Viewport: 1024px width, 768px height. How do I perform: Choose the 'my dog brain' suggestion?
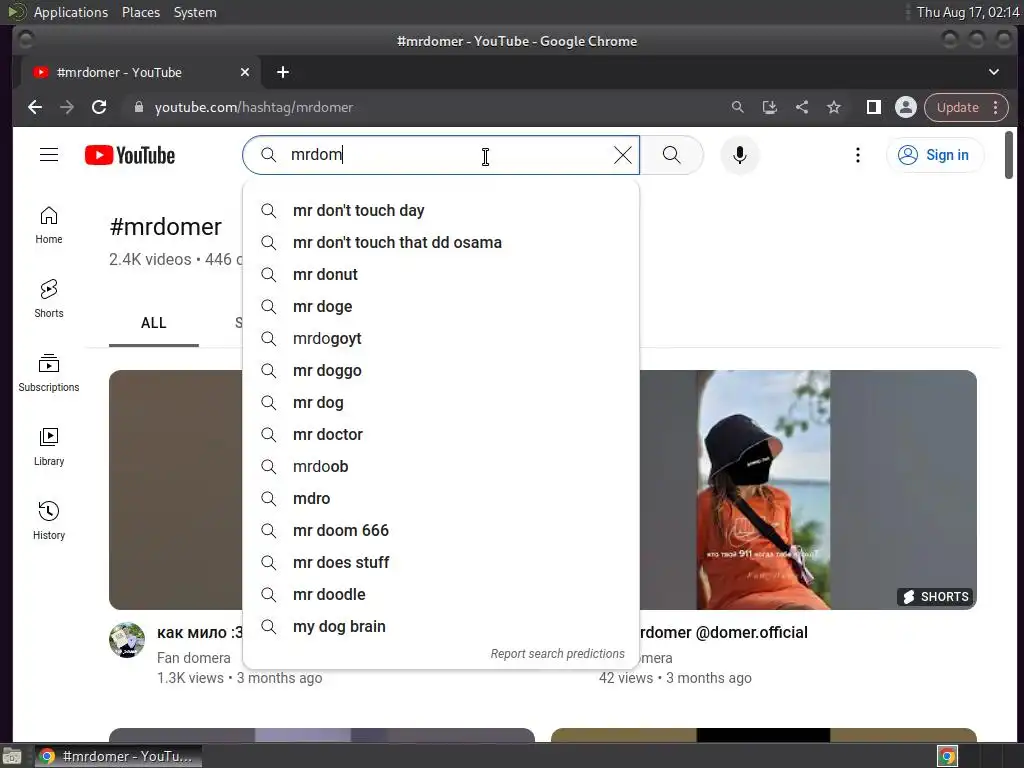441,626
